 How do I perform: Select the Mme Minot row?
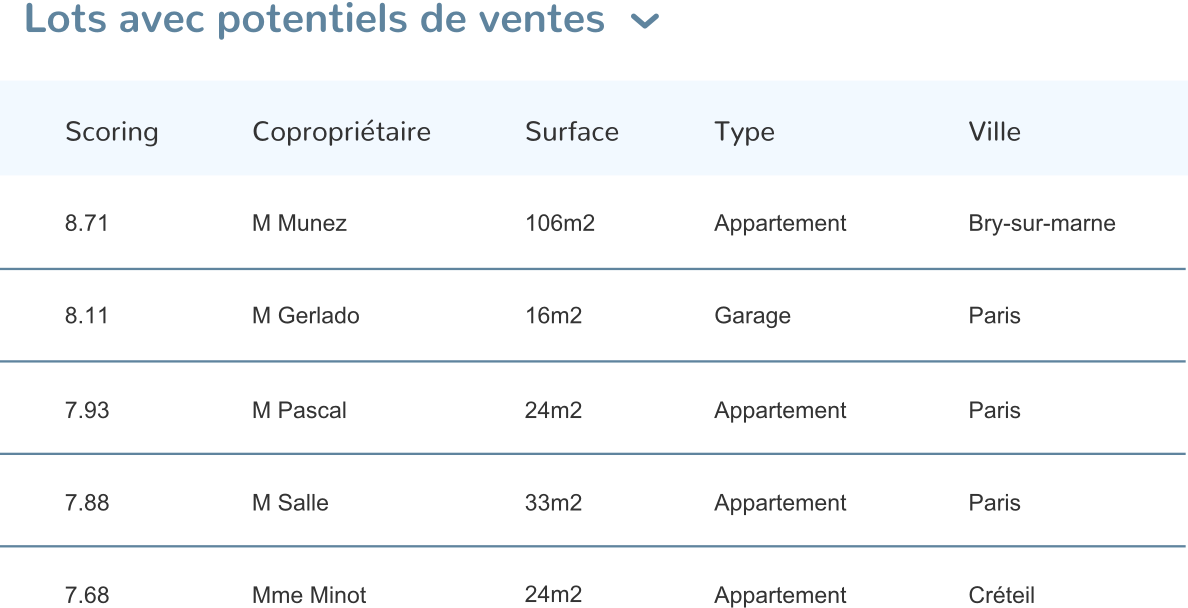pos(309,595)
